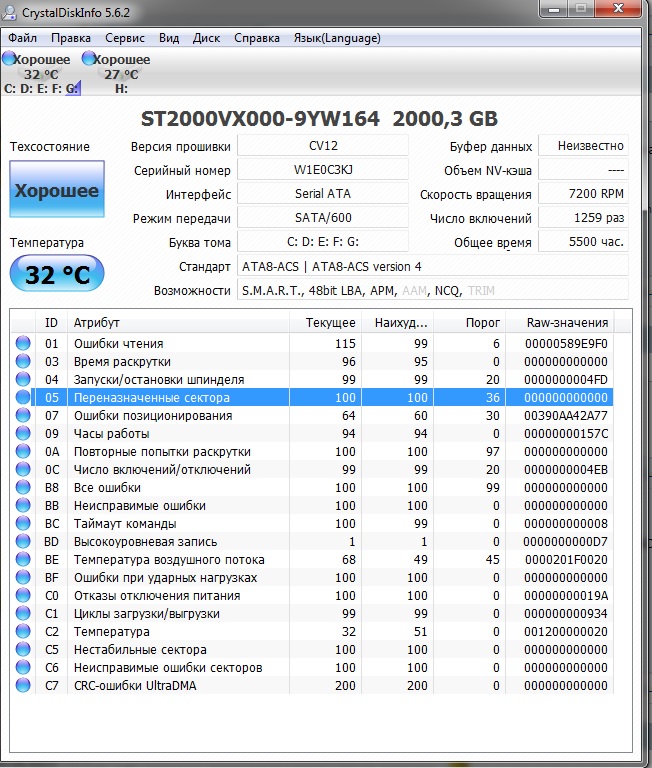Click status icon of row C7 CRC-ошибки UltraDMA
The height and width of the screenshot is (768, 652).
23,685
